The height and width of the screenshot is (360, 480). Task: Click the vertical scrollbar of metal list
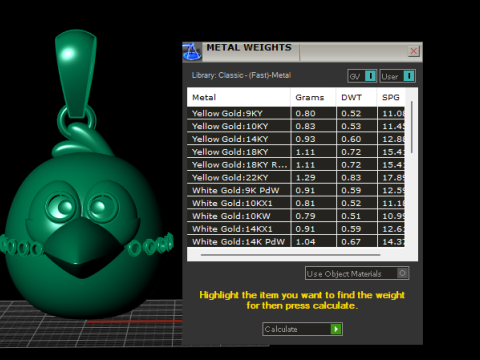[412, 127]
